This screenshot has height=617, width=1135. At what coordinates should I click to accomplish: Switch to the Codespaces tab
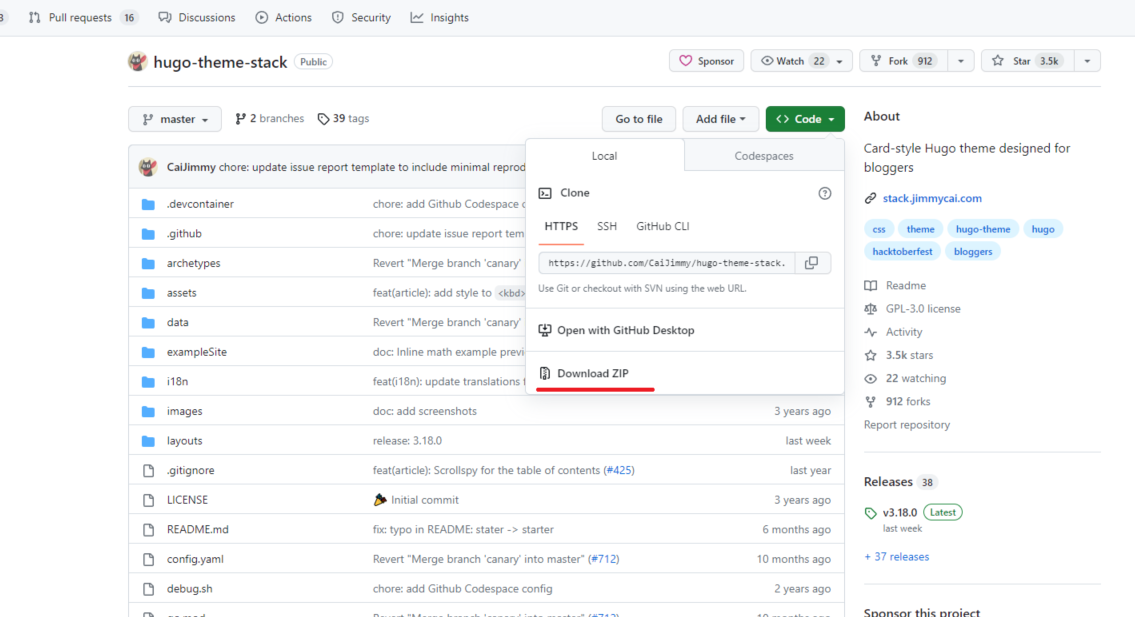(764, 156)
